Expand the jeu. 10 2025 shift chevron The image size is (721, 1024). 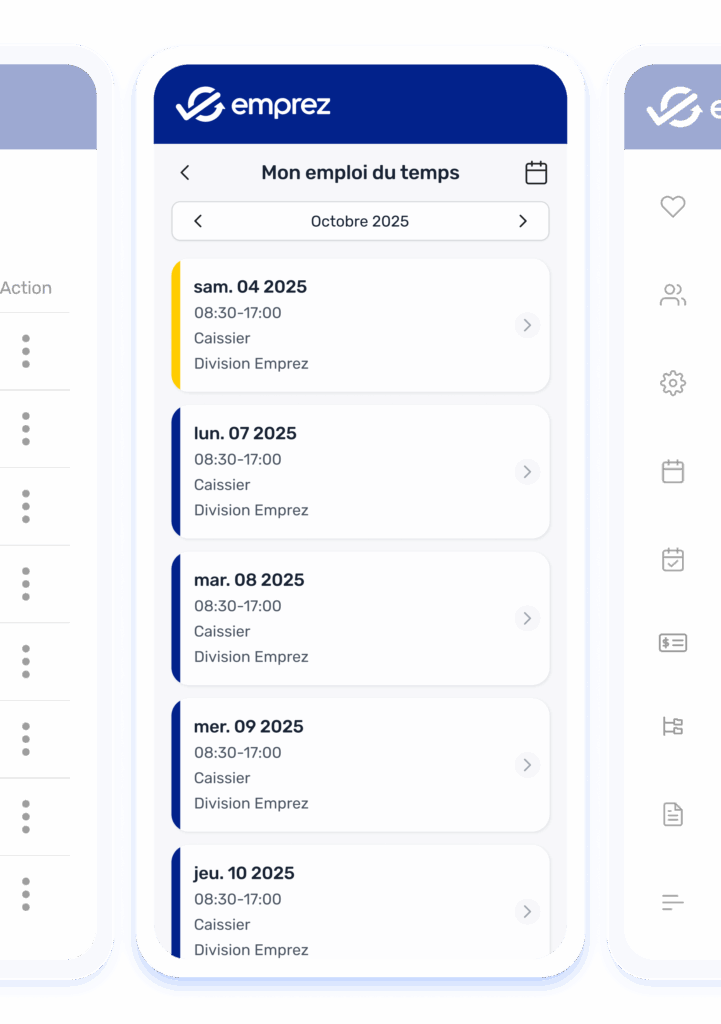point(527,911)
